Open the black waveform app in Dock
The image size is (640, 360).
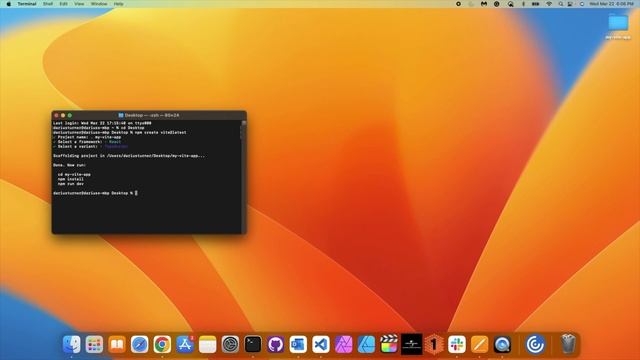pyautogui.click(x=411, y=344)
